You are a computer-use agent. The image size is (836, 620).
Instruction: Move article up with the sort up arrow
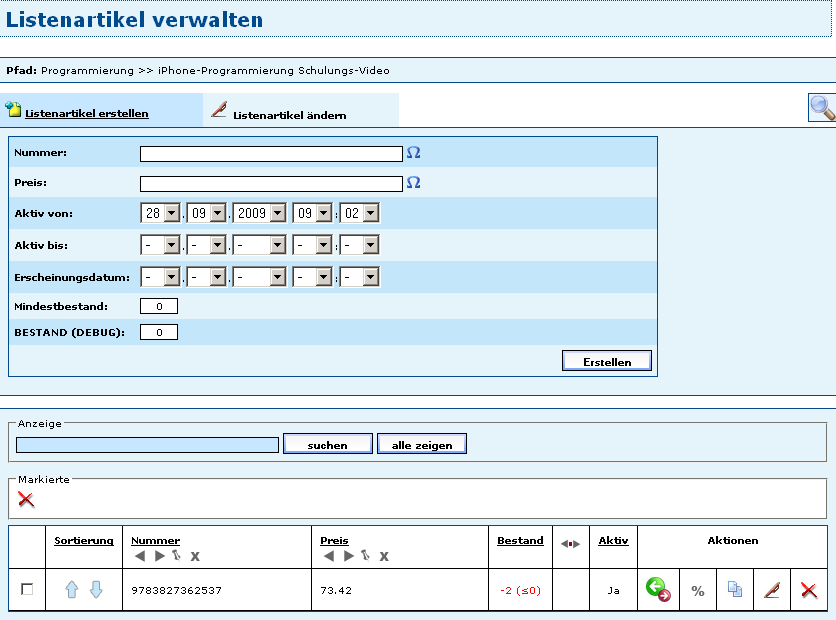point(72,590)
